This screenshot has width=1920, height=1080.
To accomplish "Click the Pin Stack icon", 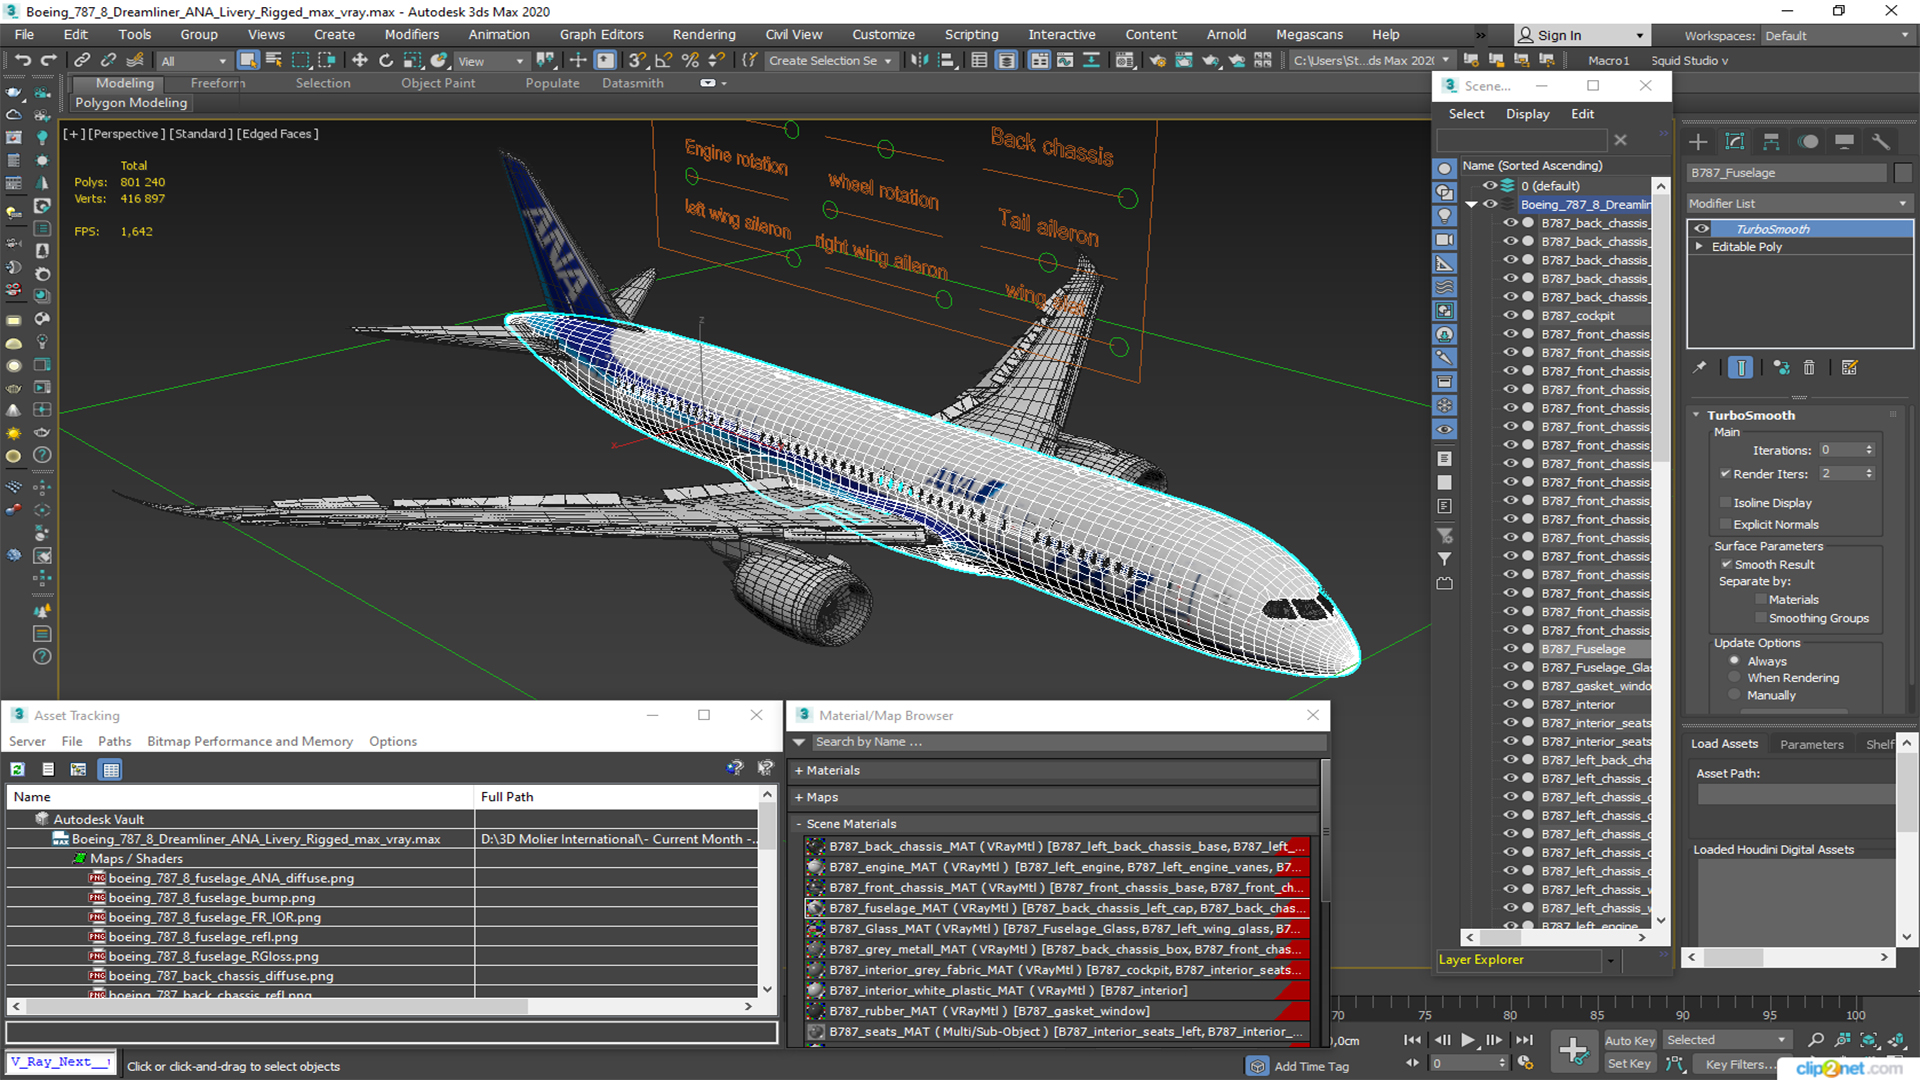I will pos(1700,368).
